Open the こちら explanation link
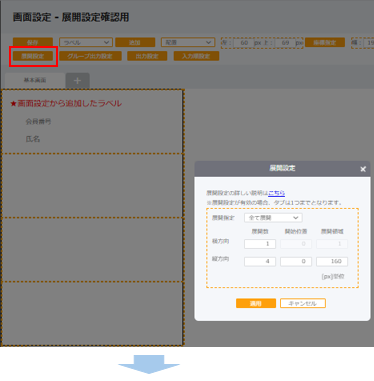 coord(277,193)
